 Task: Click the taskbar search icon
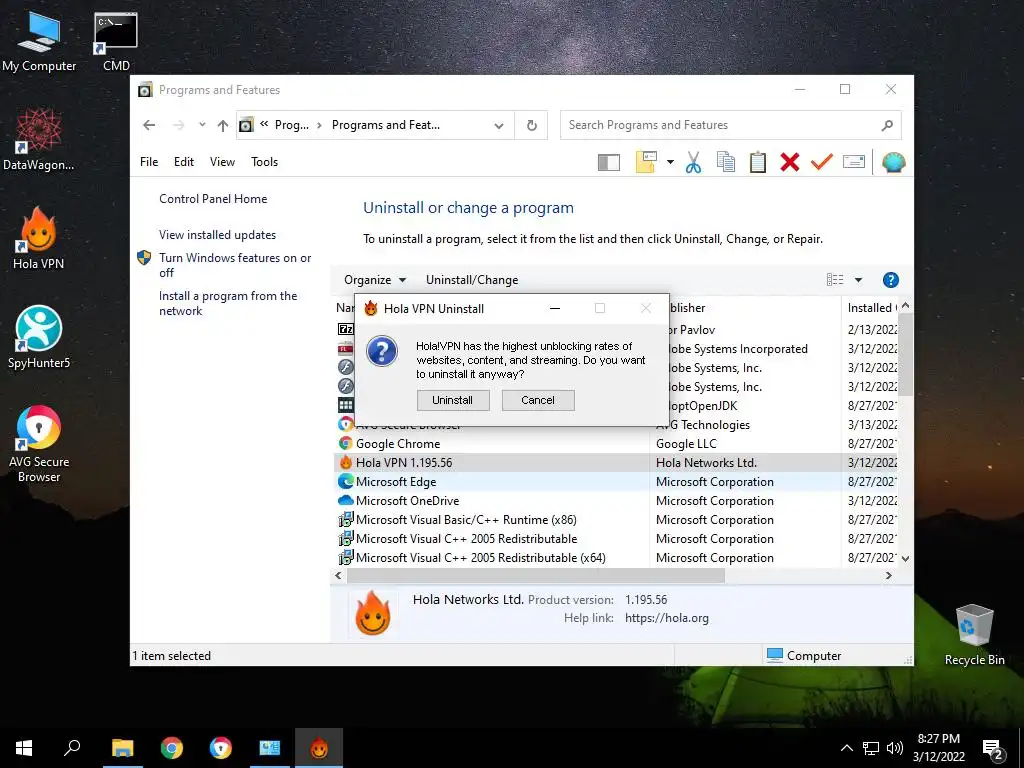click(72, 748)
